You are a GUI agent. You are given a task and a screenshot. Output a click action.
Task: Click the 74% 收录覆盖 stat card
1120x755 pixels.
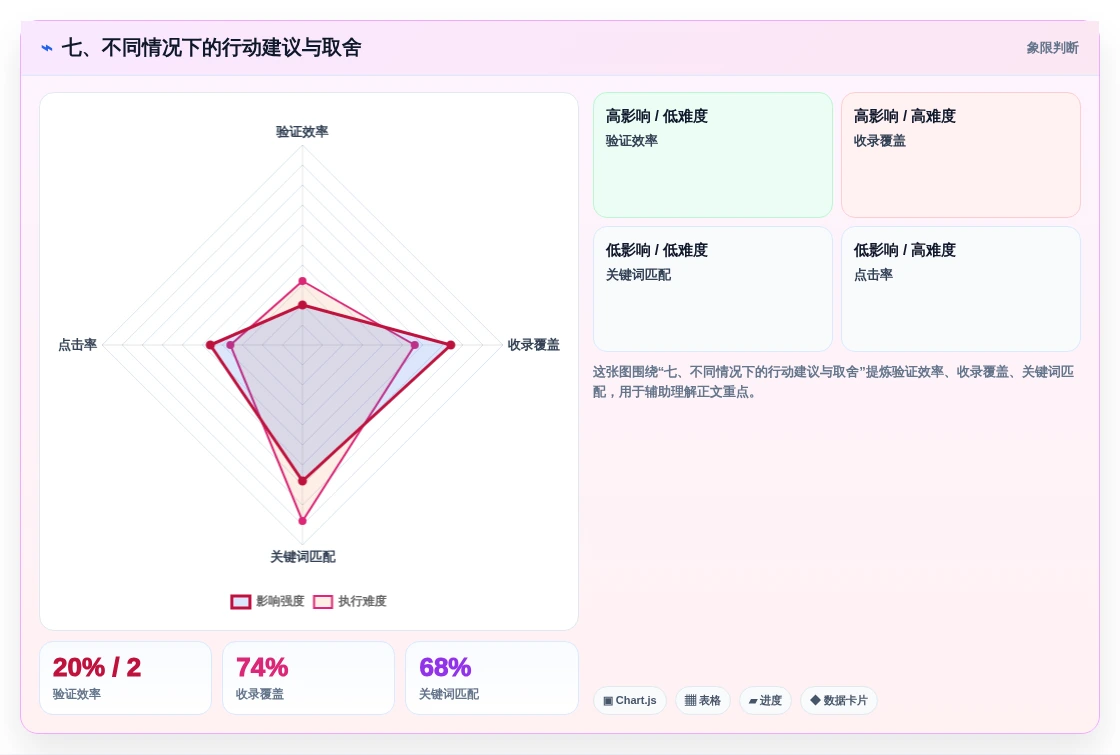coord(309,678)
